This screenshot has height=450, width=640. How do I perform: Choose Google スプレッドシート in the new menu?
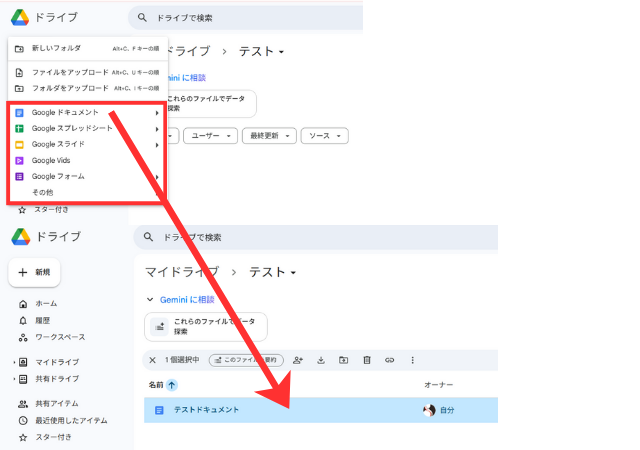[x=72, y=129]
